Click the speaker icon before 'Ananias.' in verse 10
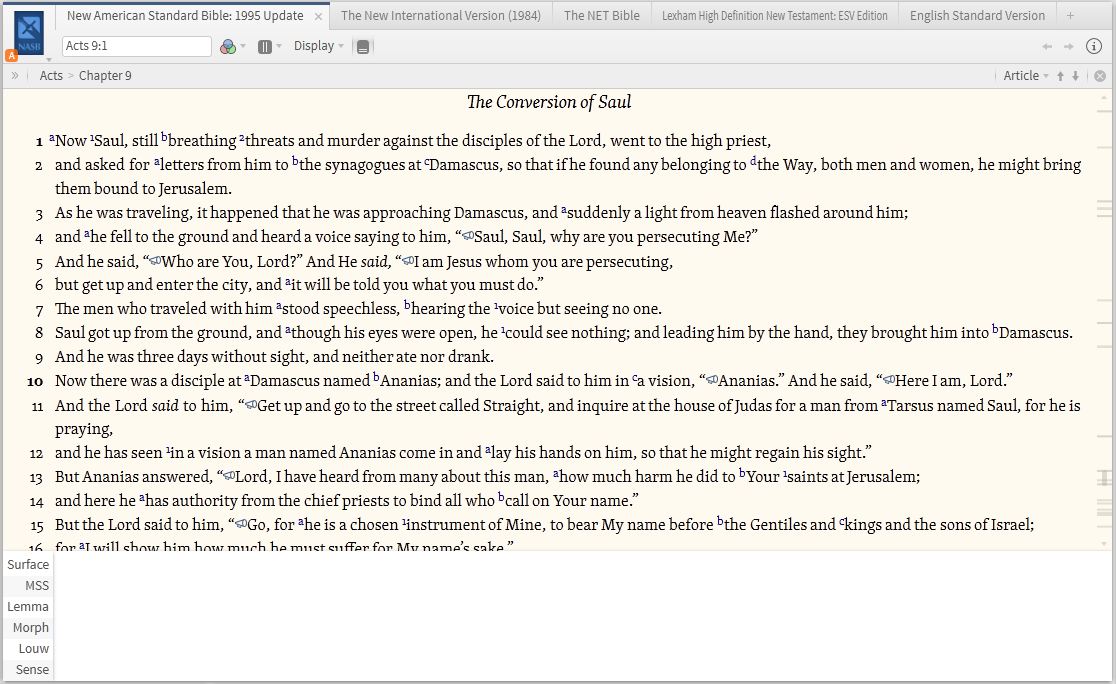 (x=711, y=381)
